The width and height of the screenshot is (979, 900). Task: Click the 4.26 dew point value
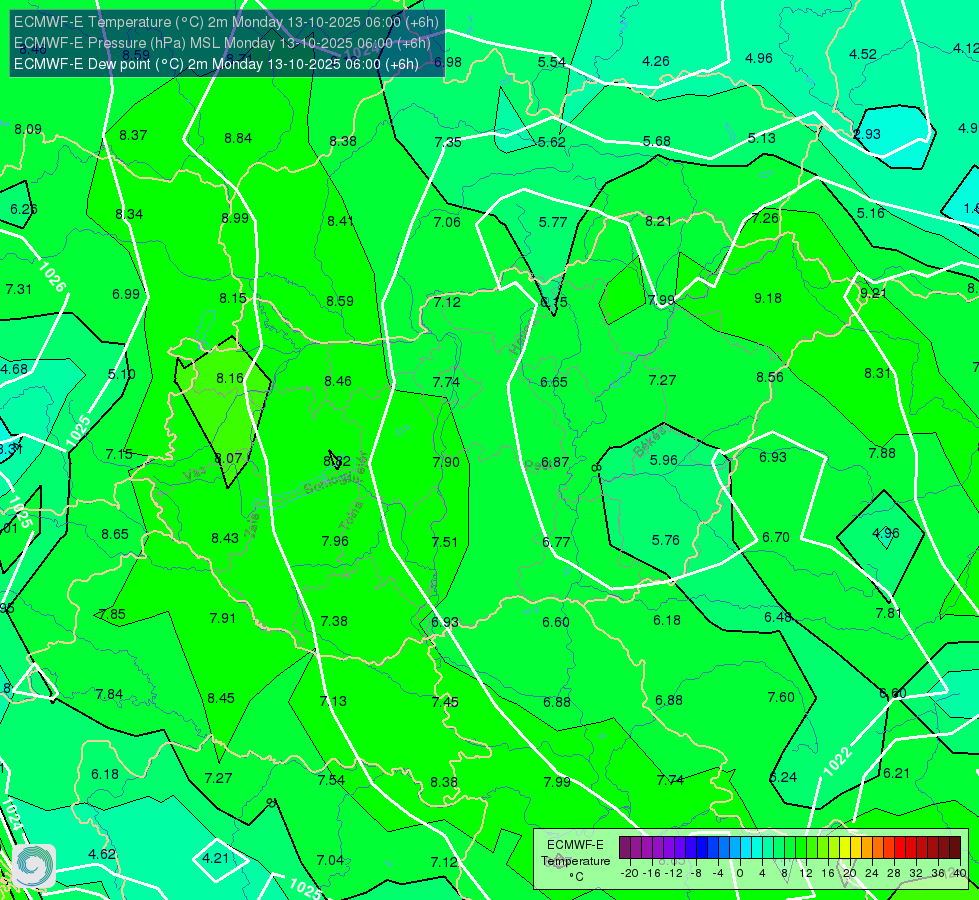pyautogui.click(x=656, y=61)
